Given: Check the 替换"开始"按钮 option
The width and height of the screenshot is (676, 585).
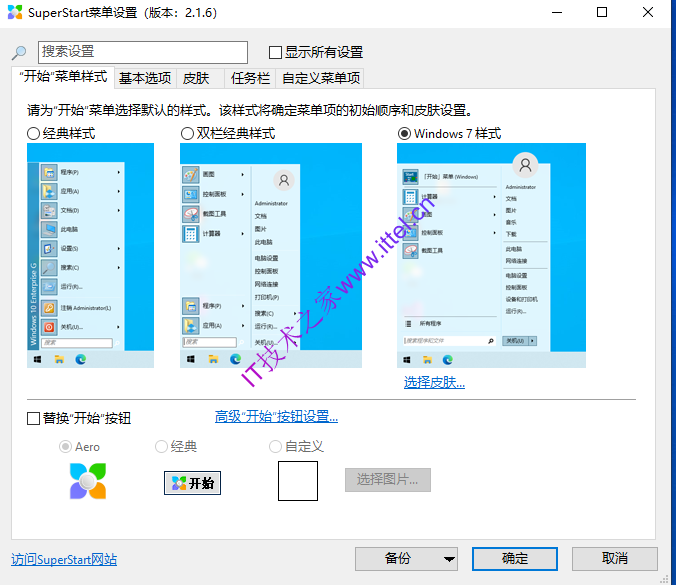Looking at the screenshot, I should [34, 418].
